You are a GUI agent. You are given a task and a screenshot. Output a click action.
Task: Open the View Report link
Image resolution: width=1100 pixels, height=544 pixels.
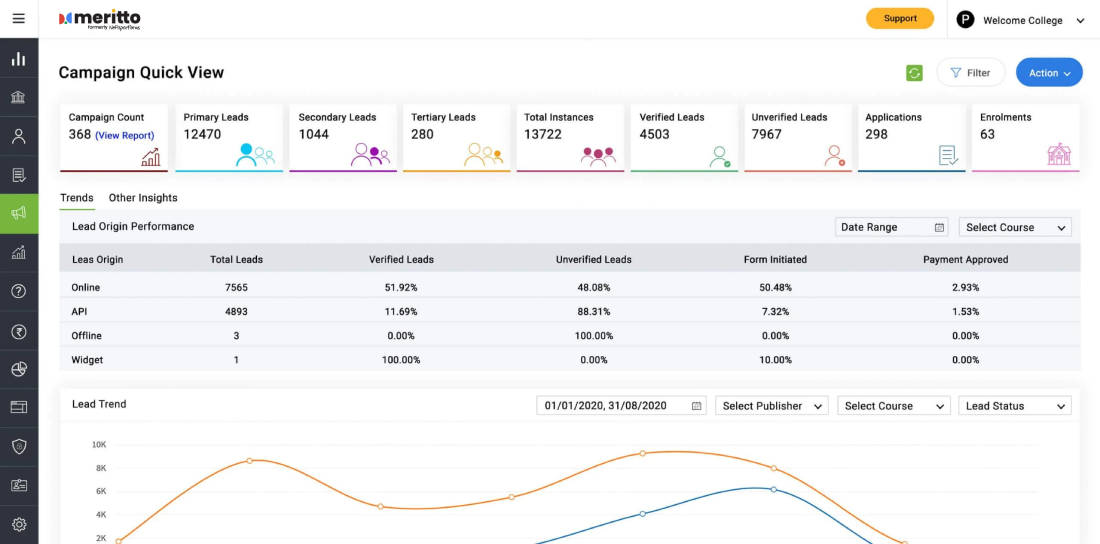[125, 135]
